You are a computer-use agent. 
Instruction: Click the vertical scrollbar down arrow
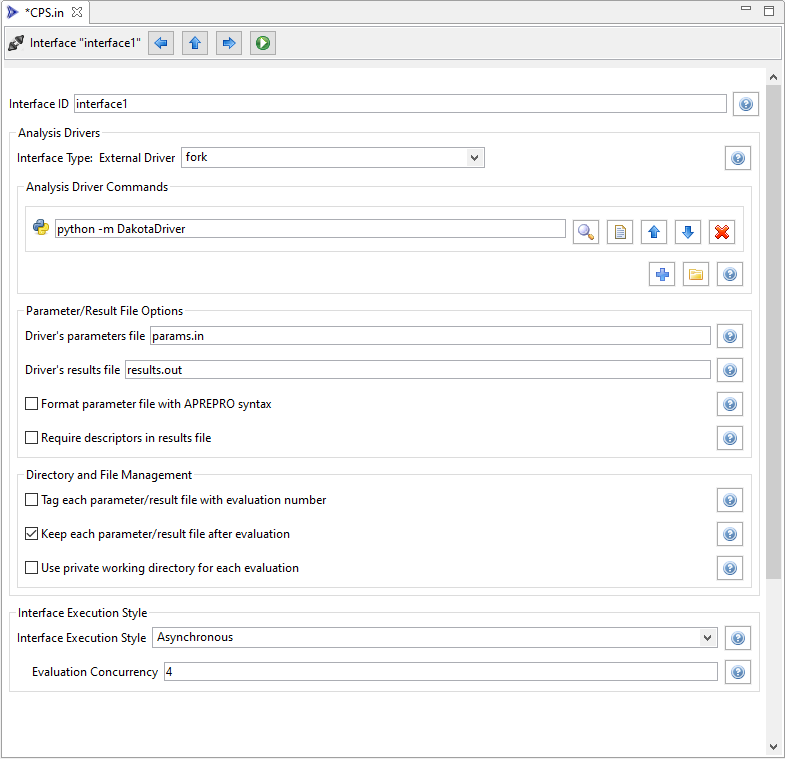click(x=773, y=747)
